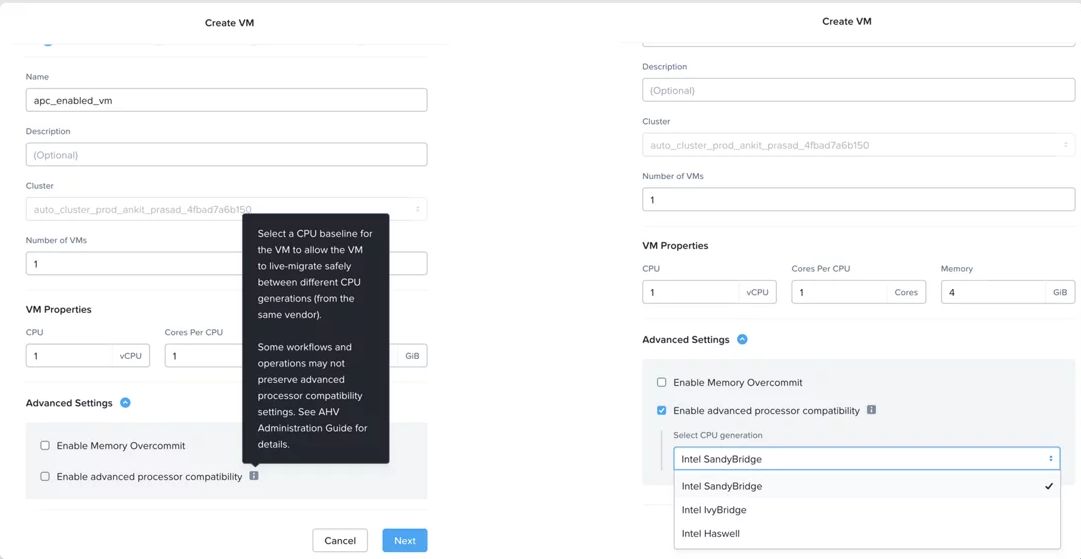This screenshot has width=1081, height=559.
Task: Choose Intel SandyBridge from the list
Action: click(x=867, y=486)
